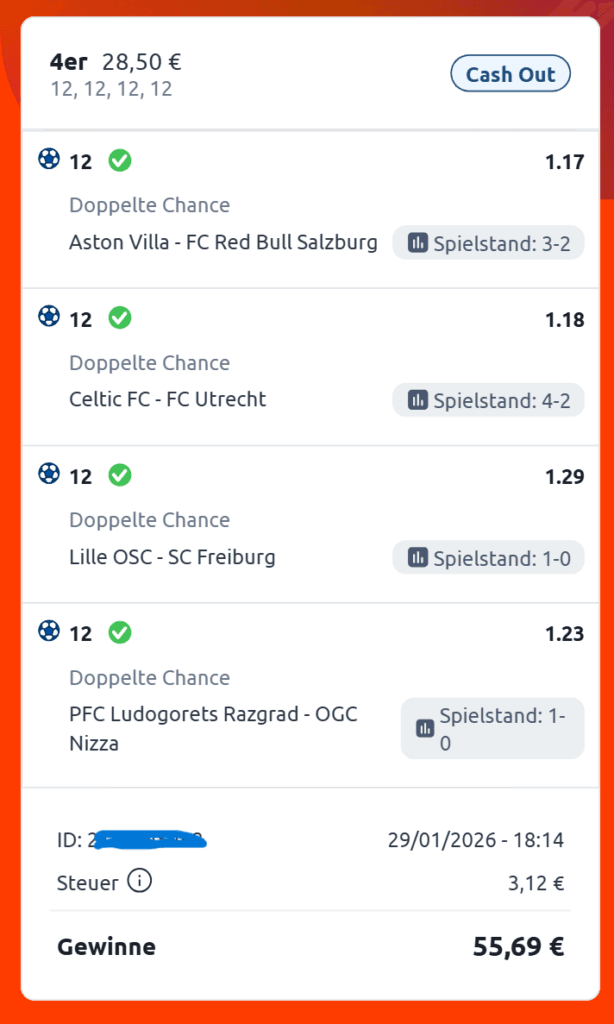This screenshot has height=1024, width=614.
Task: Select the Aston Villa - FC Red Bull Salzburg match
Action: (x=223, y=242)
